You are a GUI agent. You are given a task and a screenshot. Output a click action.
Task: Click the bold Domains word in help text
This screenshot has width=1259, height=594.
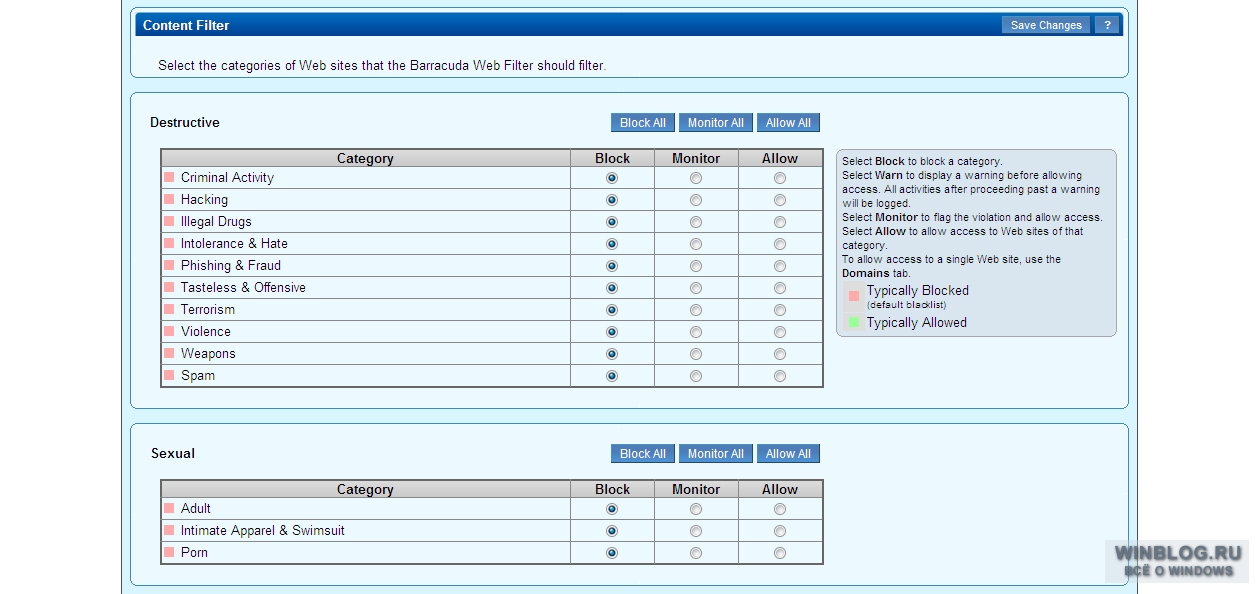[866, 273]
